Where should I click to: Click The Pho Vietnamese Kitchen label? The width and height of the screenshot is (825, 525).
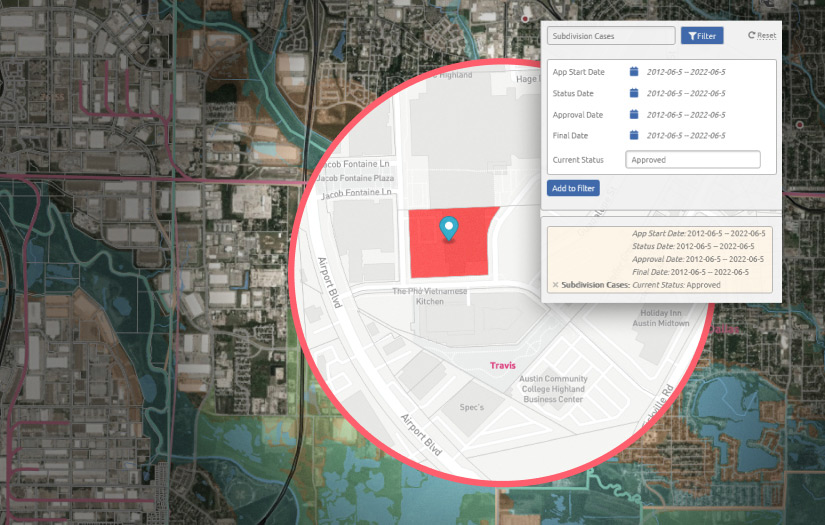(429, 296)
